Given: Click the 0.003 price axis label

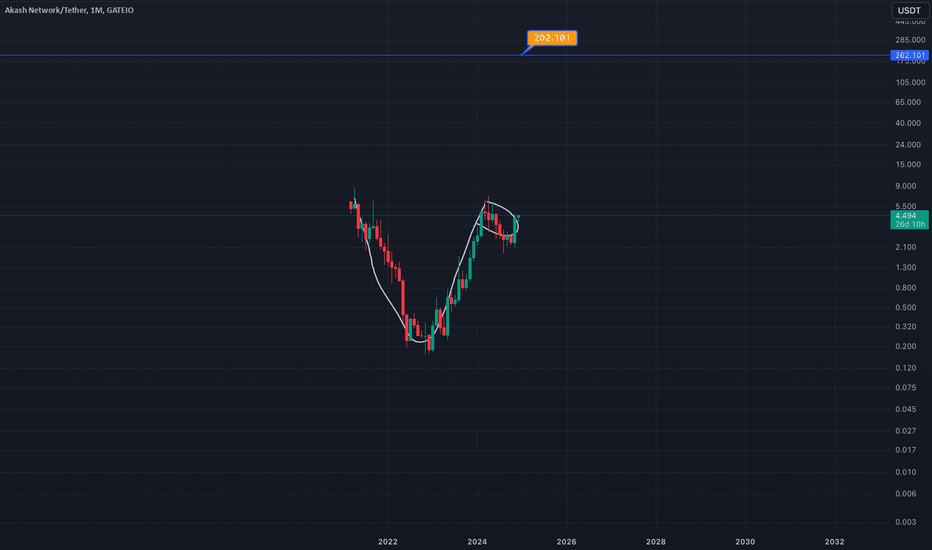Looking at the screenshot, I should [x=906, y=522].
